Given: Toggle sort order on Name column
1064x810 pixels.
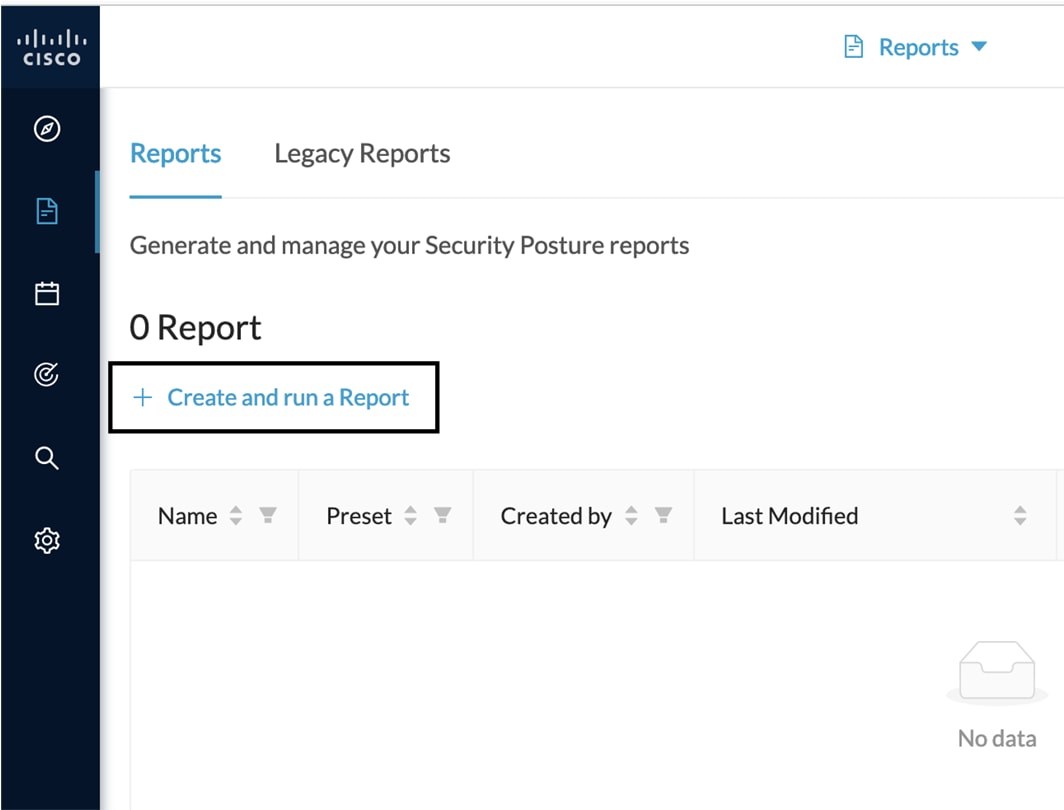Looking at the screenshot, I should (235, 515).
